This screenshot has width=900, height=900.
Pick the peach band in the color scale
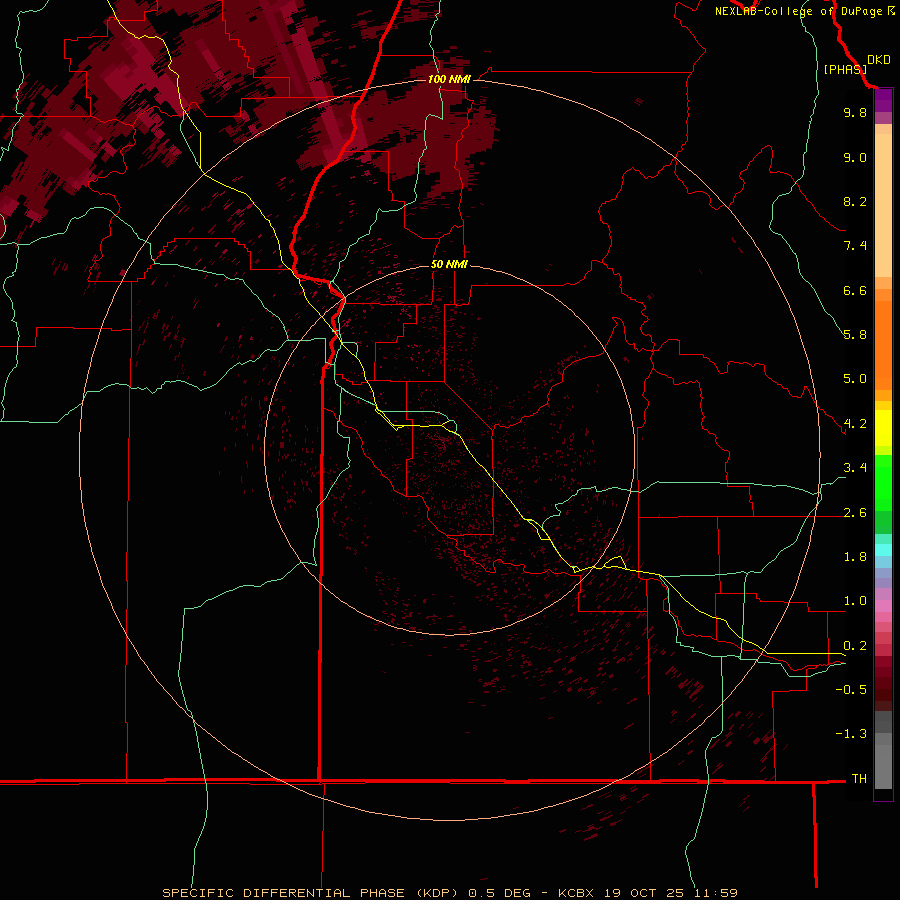coord(883,207)
